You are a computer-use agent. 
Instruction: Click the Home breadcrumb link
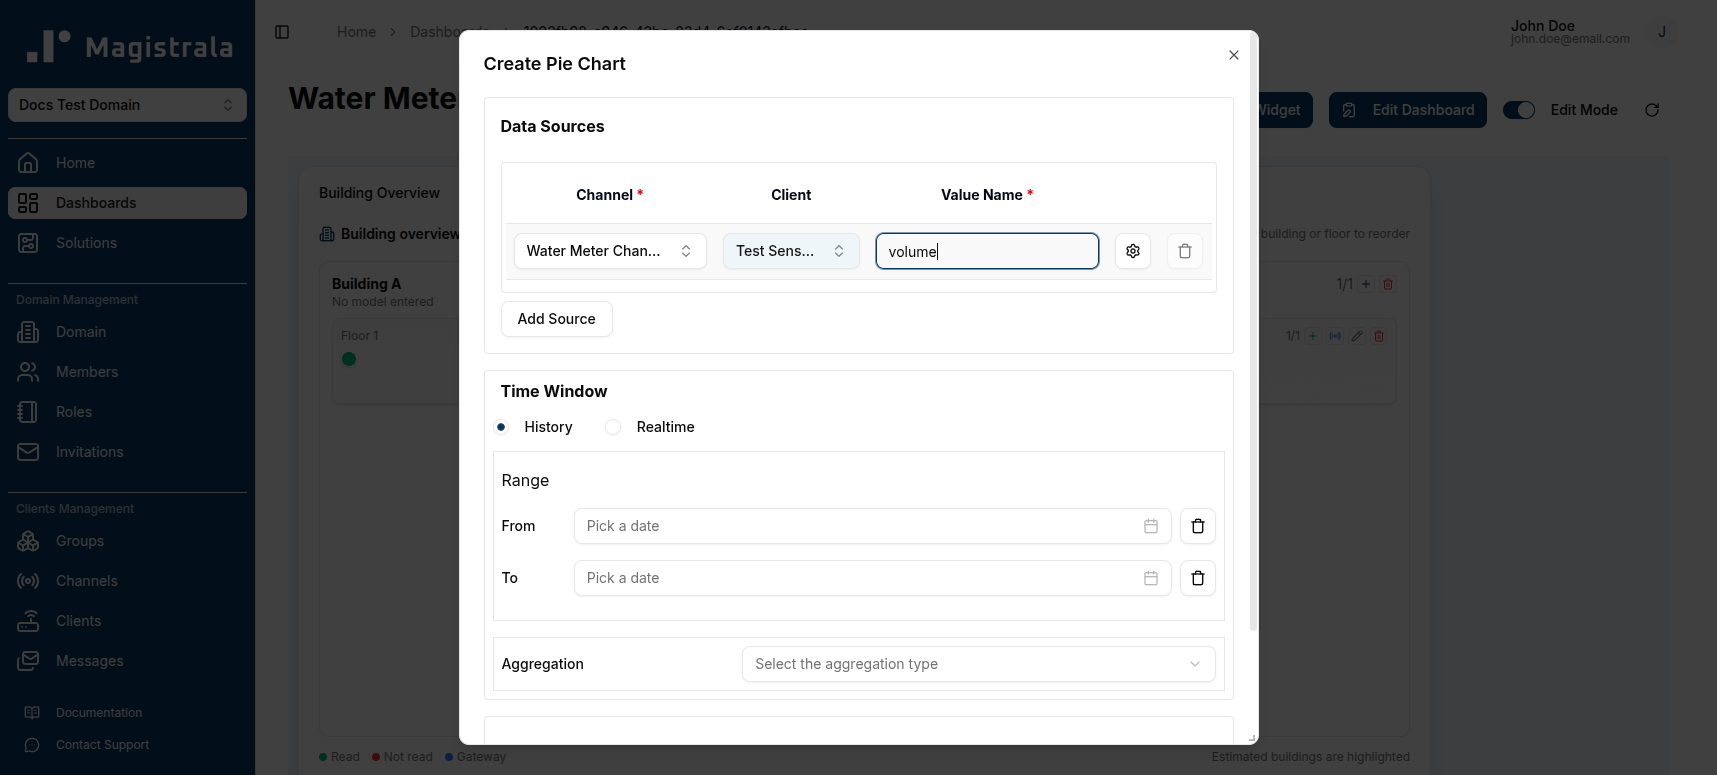(x=356, y=32)
